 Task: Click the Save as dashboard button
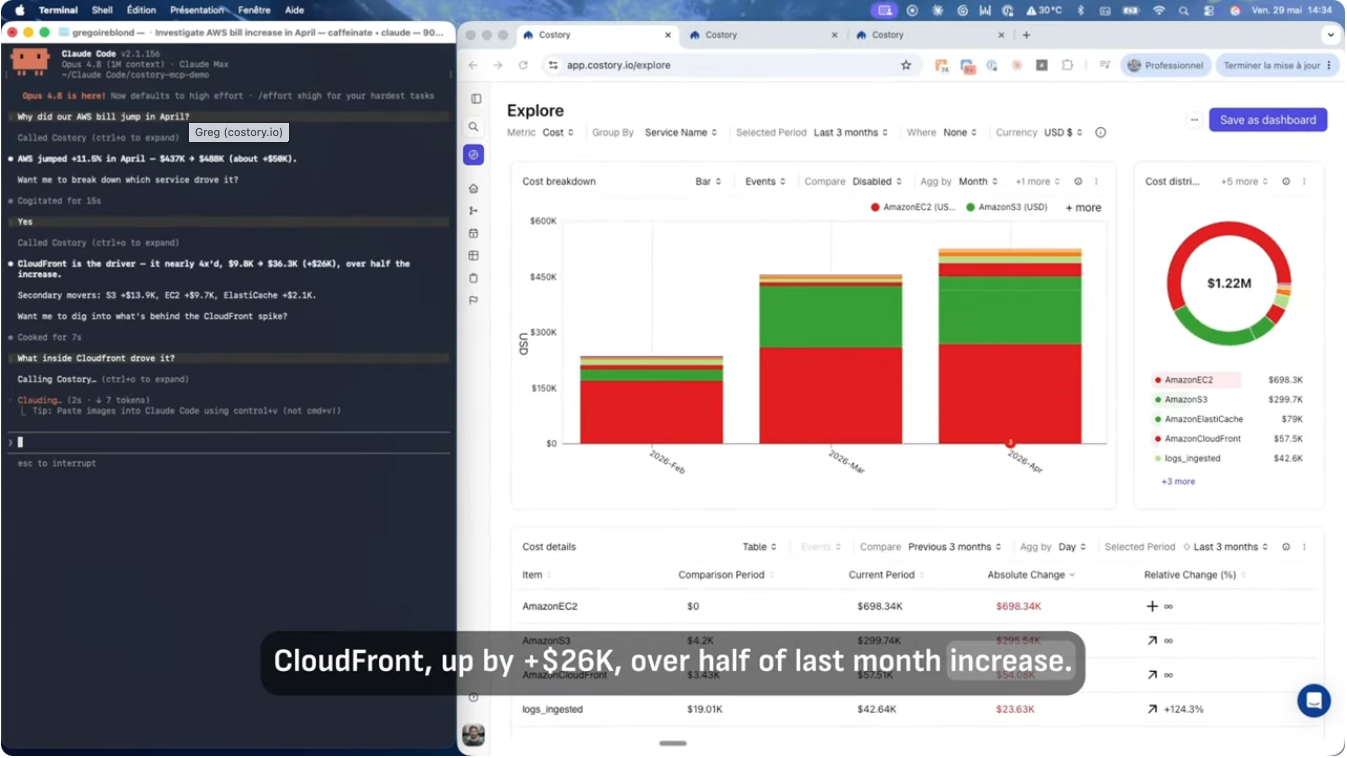pos(1268,120)
